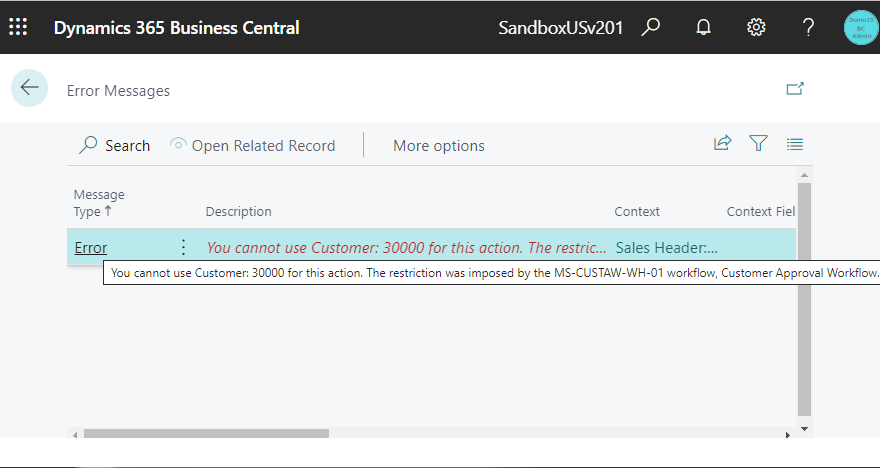Click Open Related Record action
The height and width of the screenshot is (468, 880).
click(x=253, y=145)
